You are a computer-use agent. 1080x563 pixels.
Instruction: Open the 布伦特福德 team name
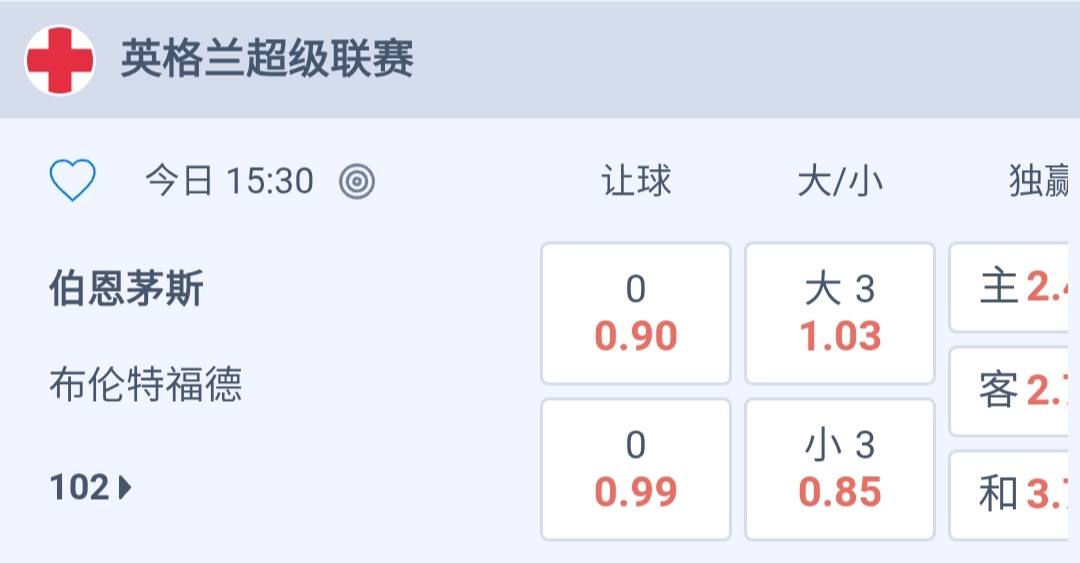[x=146, y=384]
